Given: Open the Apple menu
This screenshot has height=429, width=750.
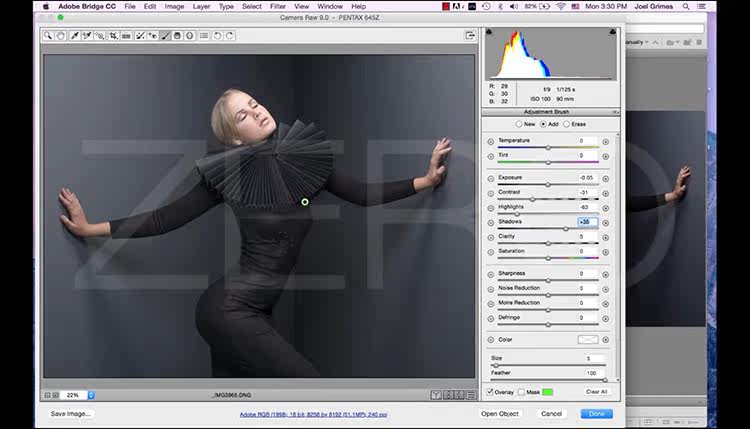Looking at the screenshot, I should (46, 6).
